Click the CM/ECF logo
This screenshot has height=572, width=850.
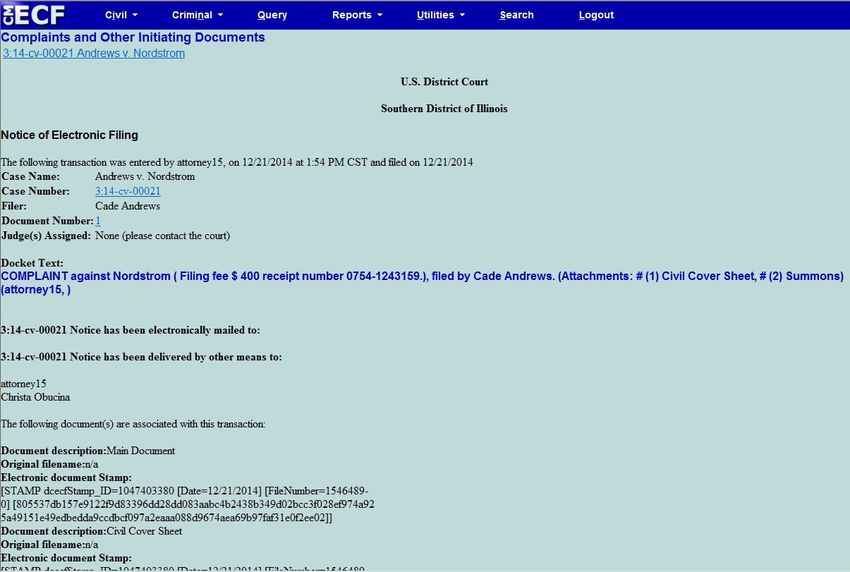[x=34, y=15]
